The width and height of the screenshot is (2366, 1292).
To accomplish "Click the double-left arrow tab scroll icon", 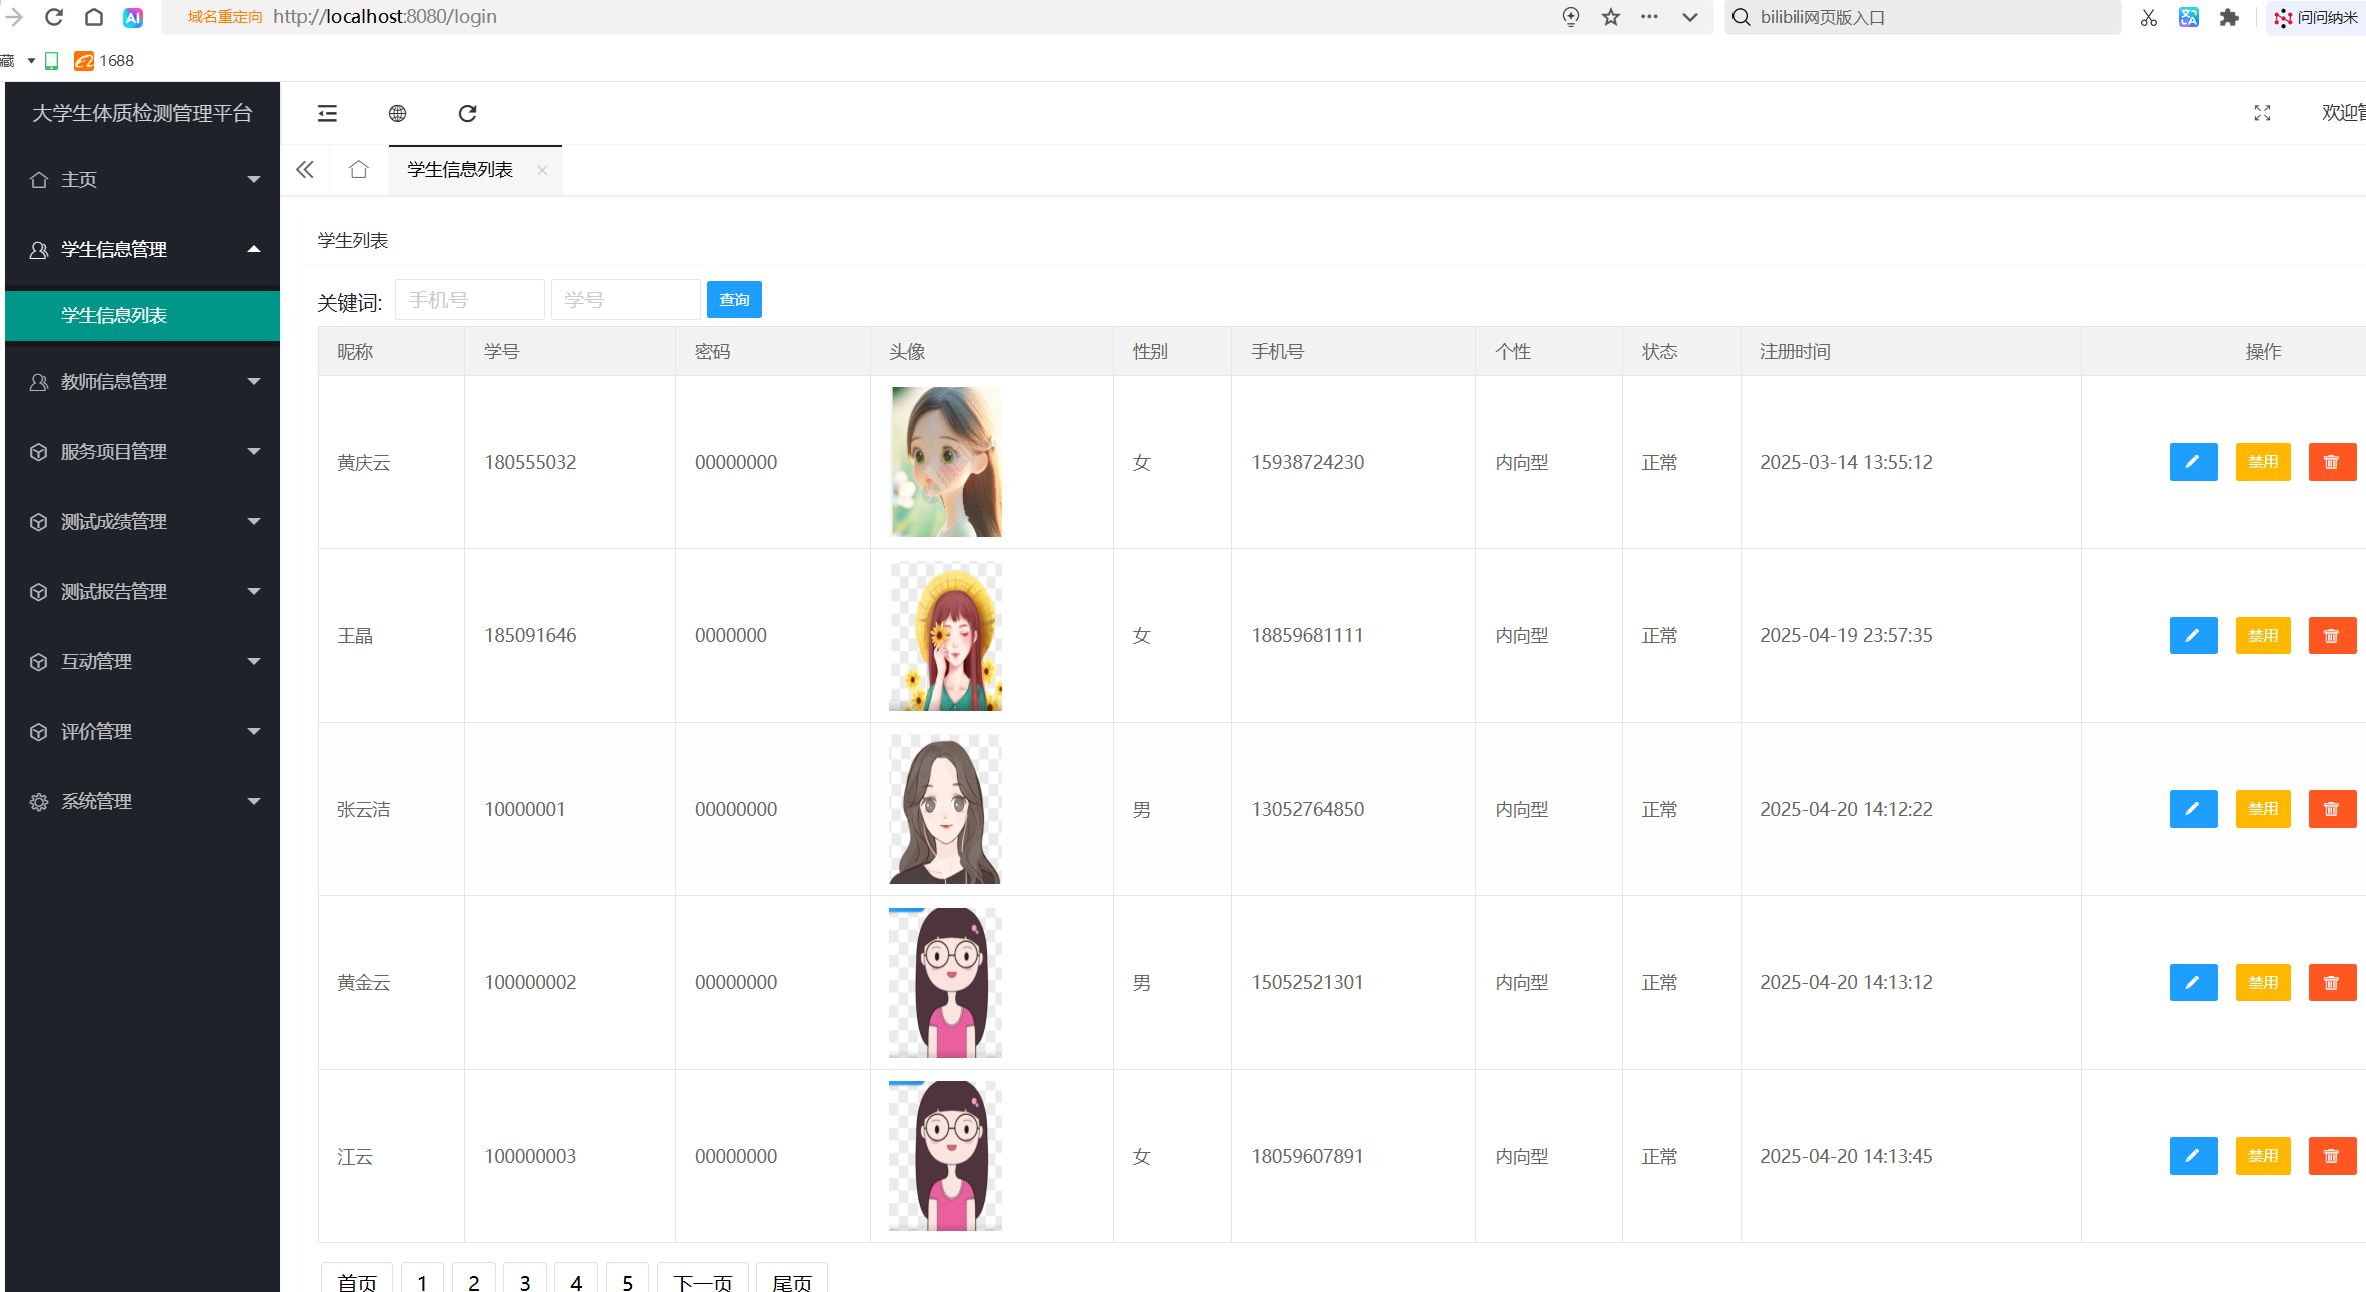I will tap(305, 170).
